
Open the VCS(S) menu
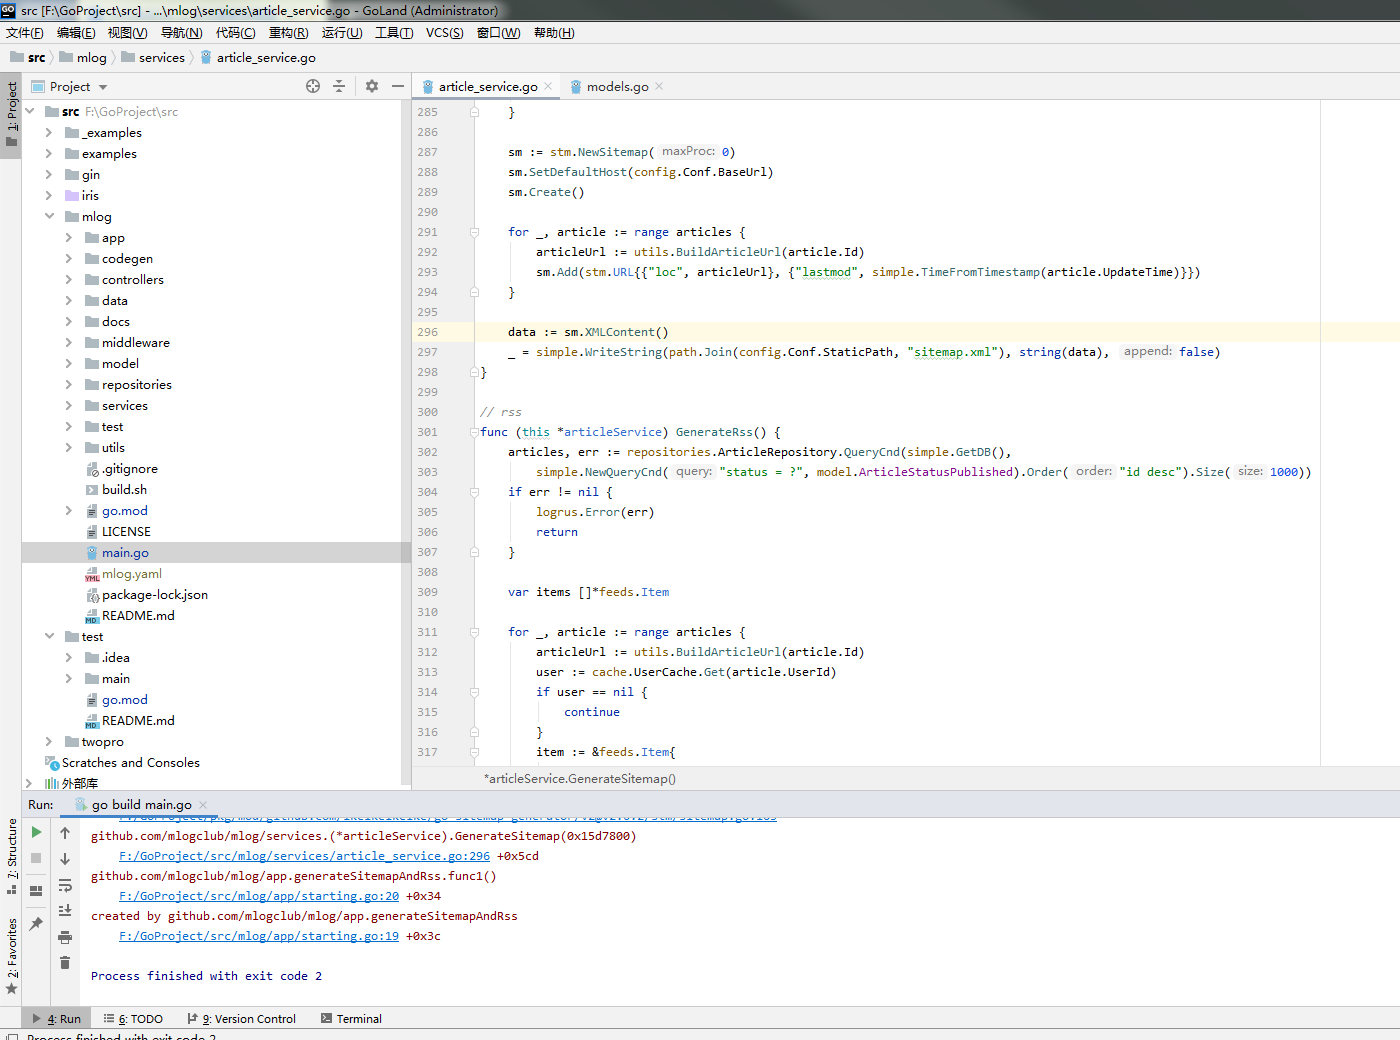tap(444, 33)
